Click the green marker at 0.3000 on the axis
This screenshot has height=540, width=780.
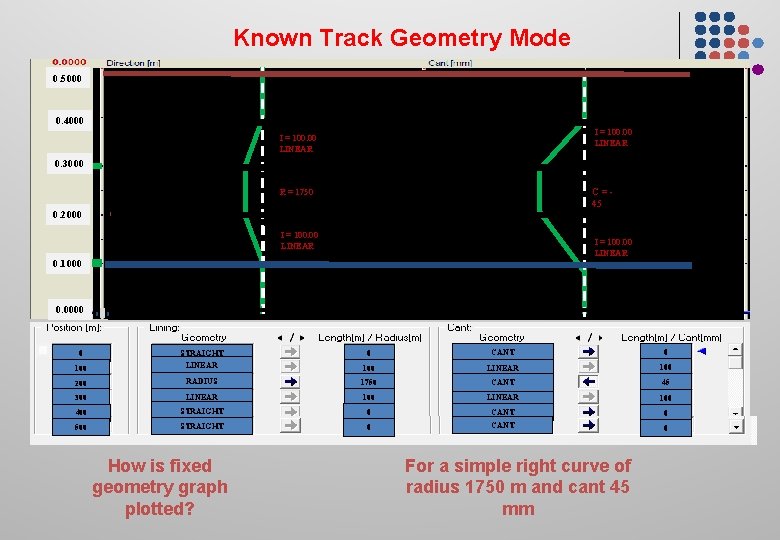(x=98, y=166)
